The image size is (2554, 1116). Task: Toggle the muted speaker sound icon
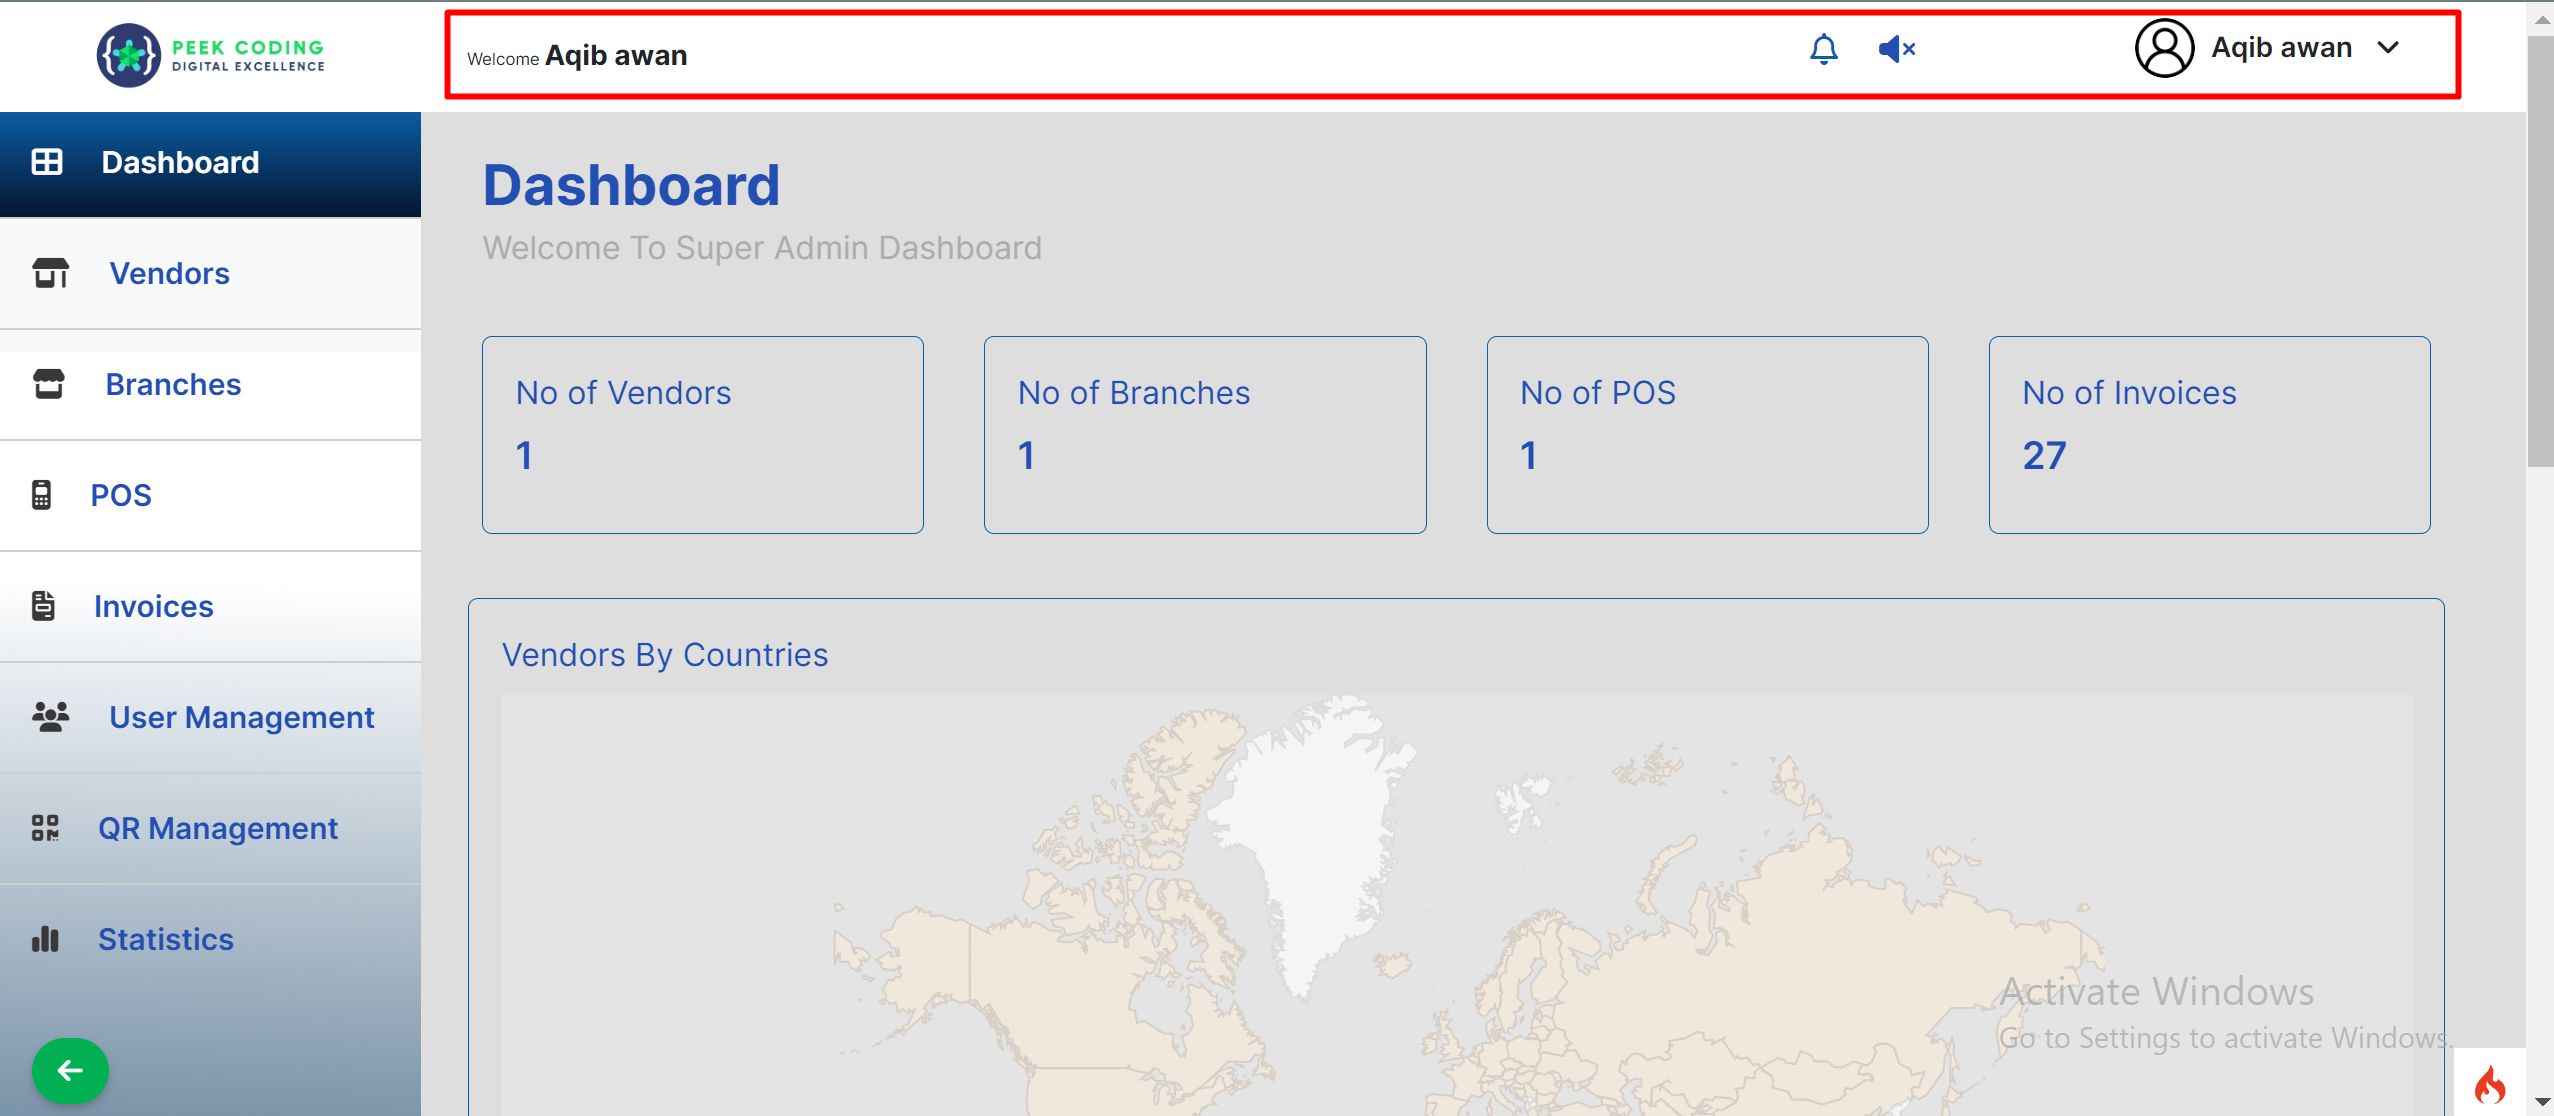click(x=1896, y=48)
